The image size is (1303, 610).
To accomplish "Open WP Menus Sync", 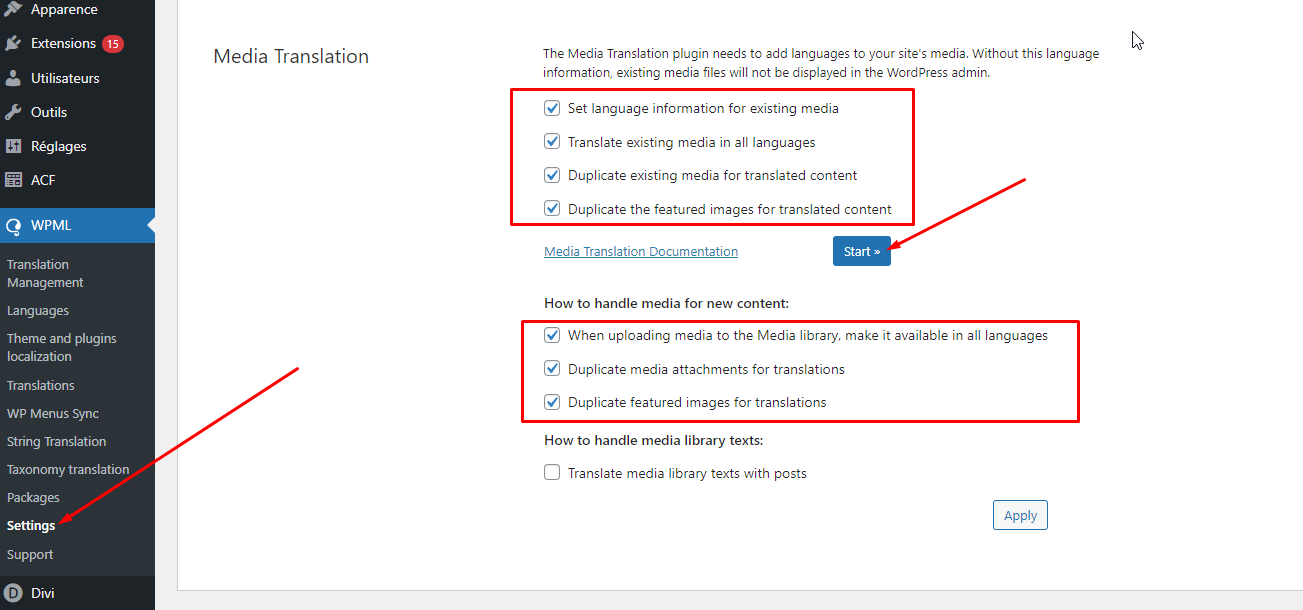I will click(x=53, y=413).
